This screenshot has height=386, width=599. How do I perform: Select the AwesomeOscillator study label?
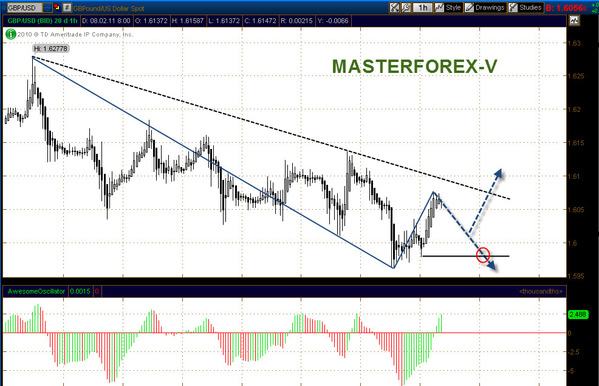(36, 291)
